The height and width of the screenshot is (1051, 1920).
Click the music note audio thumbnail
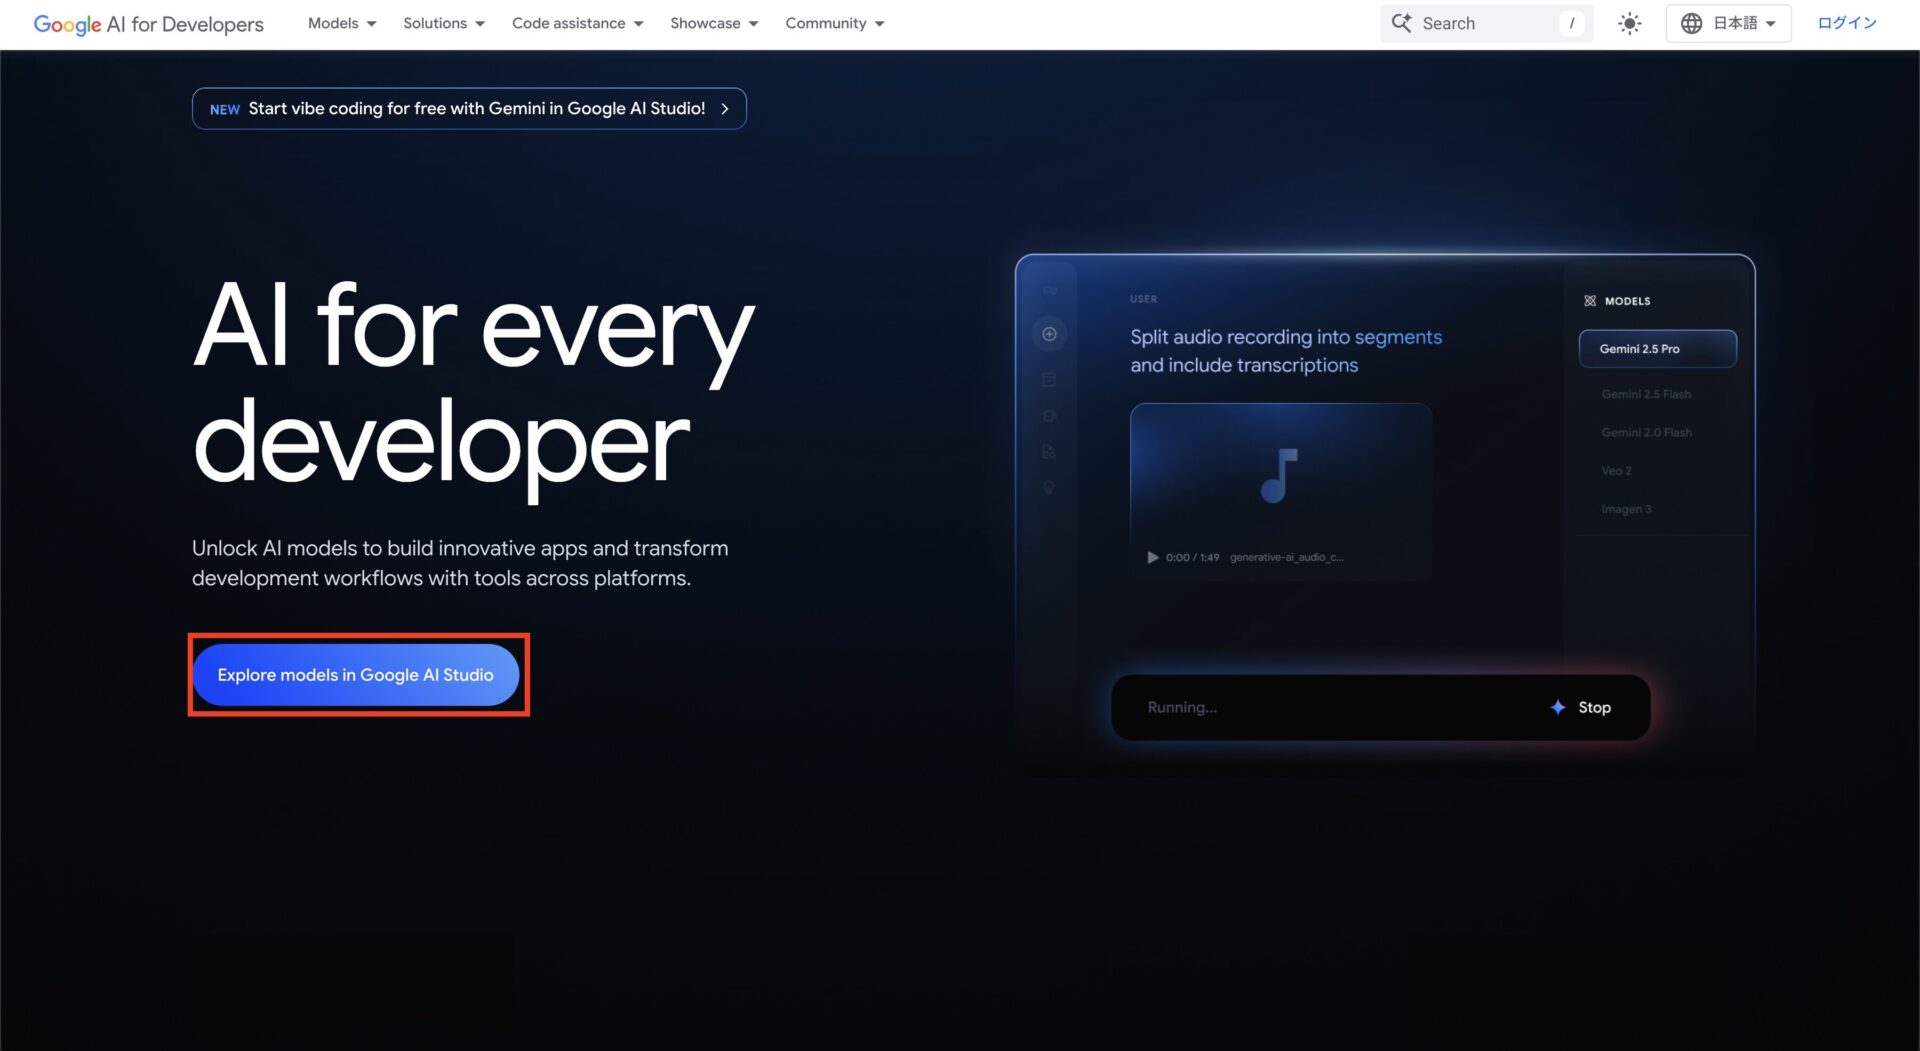[1279, 476]
